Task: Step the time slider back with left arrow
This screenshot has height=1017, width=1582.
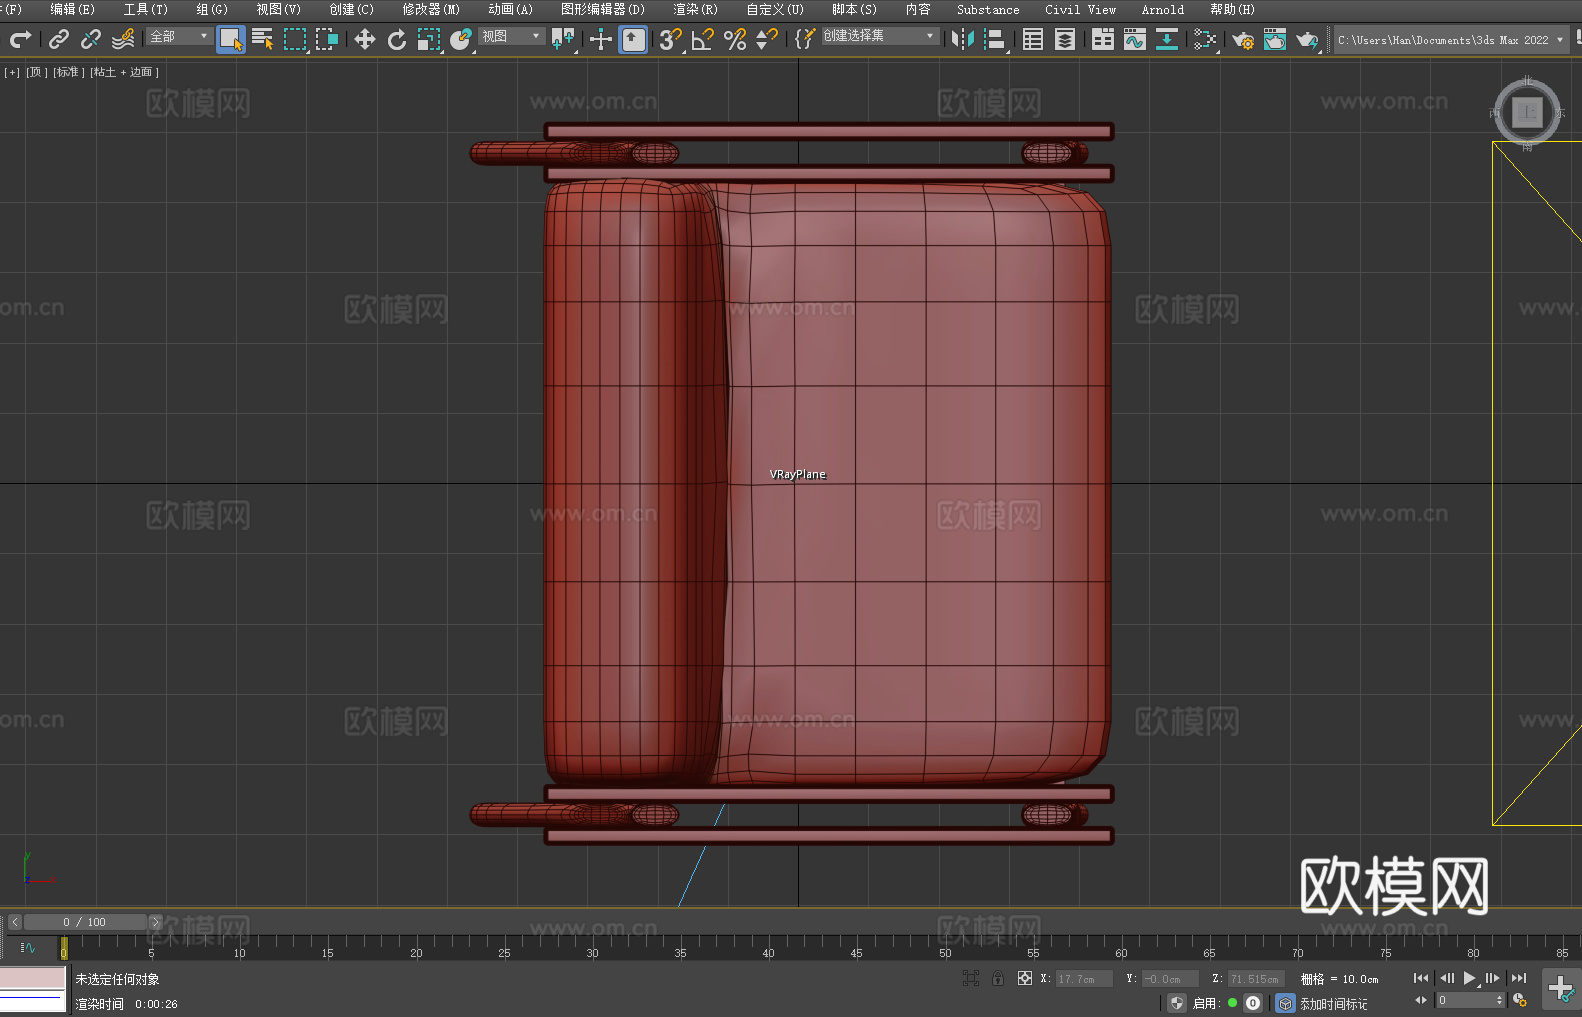Action: [x=14, y=922]
